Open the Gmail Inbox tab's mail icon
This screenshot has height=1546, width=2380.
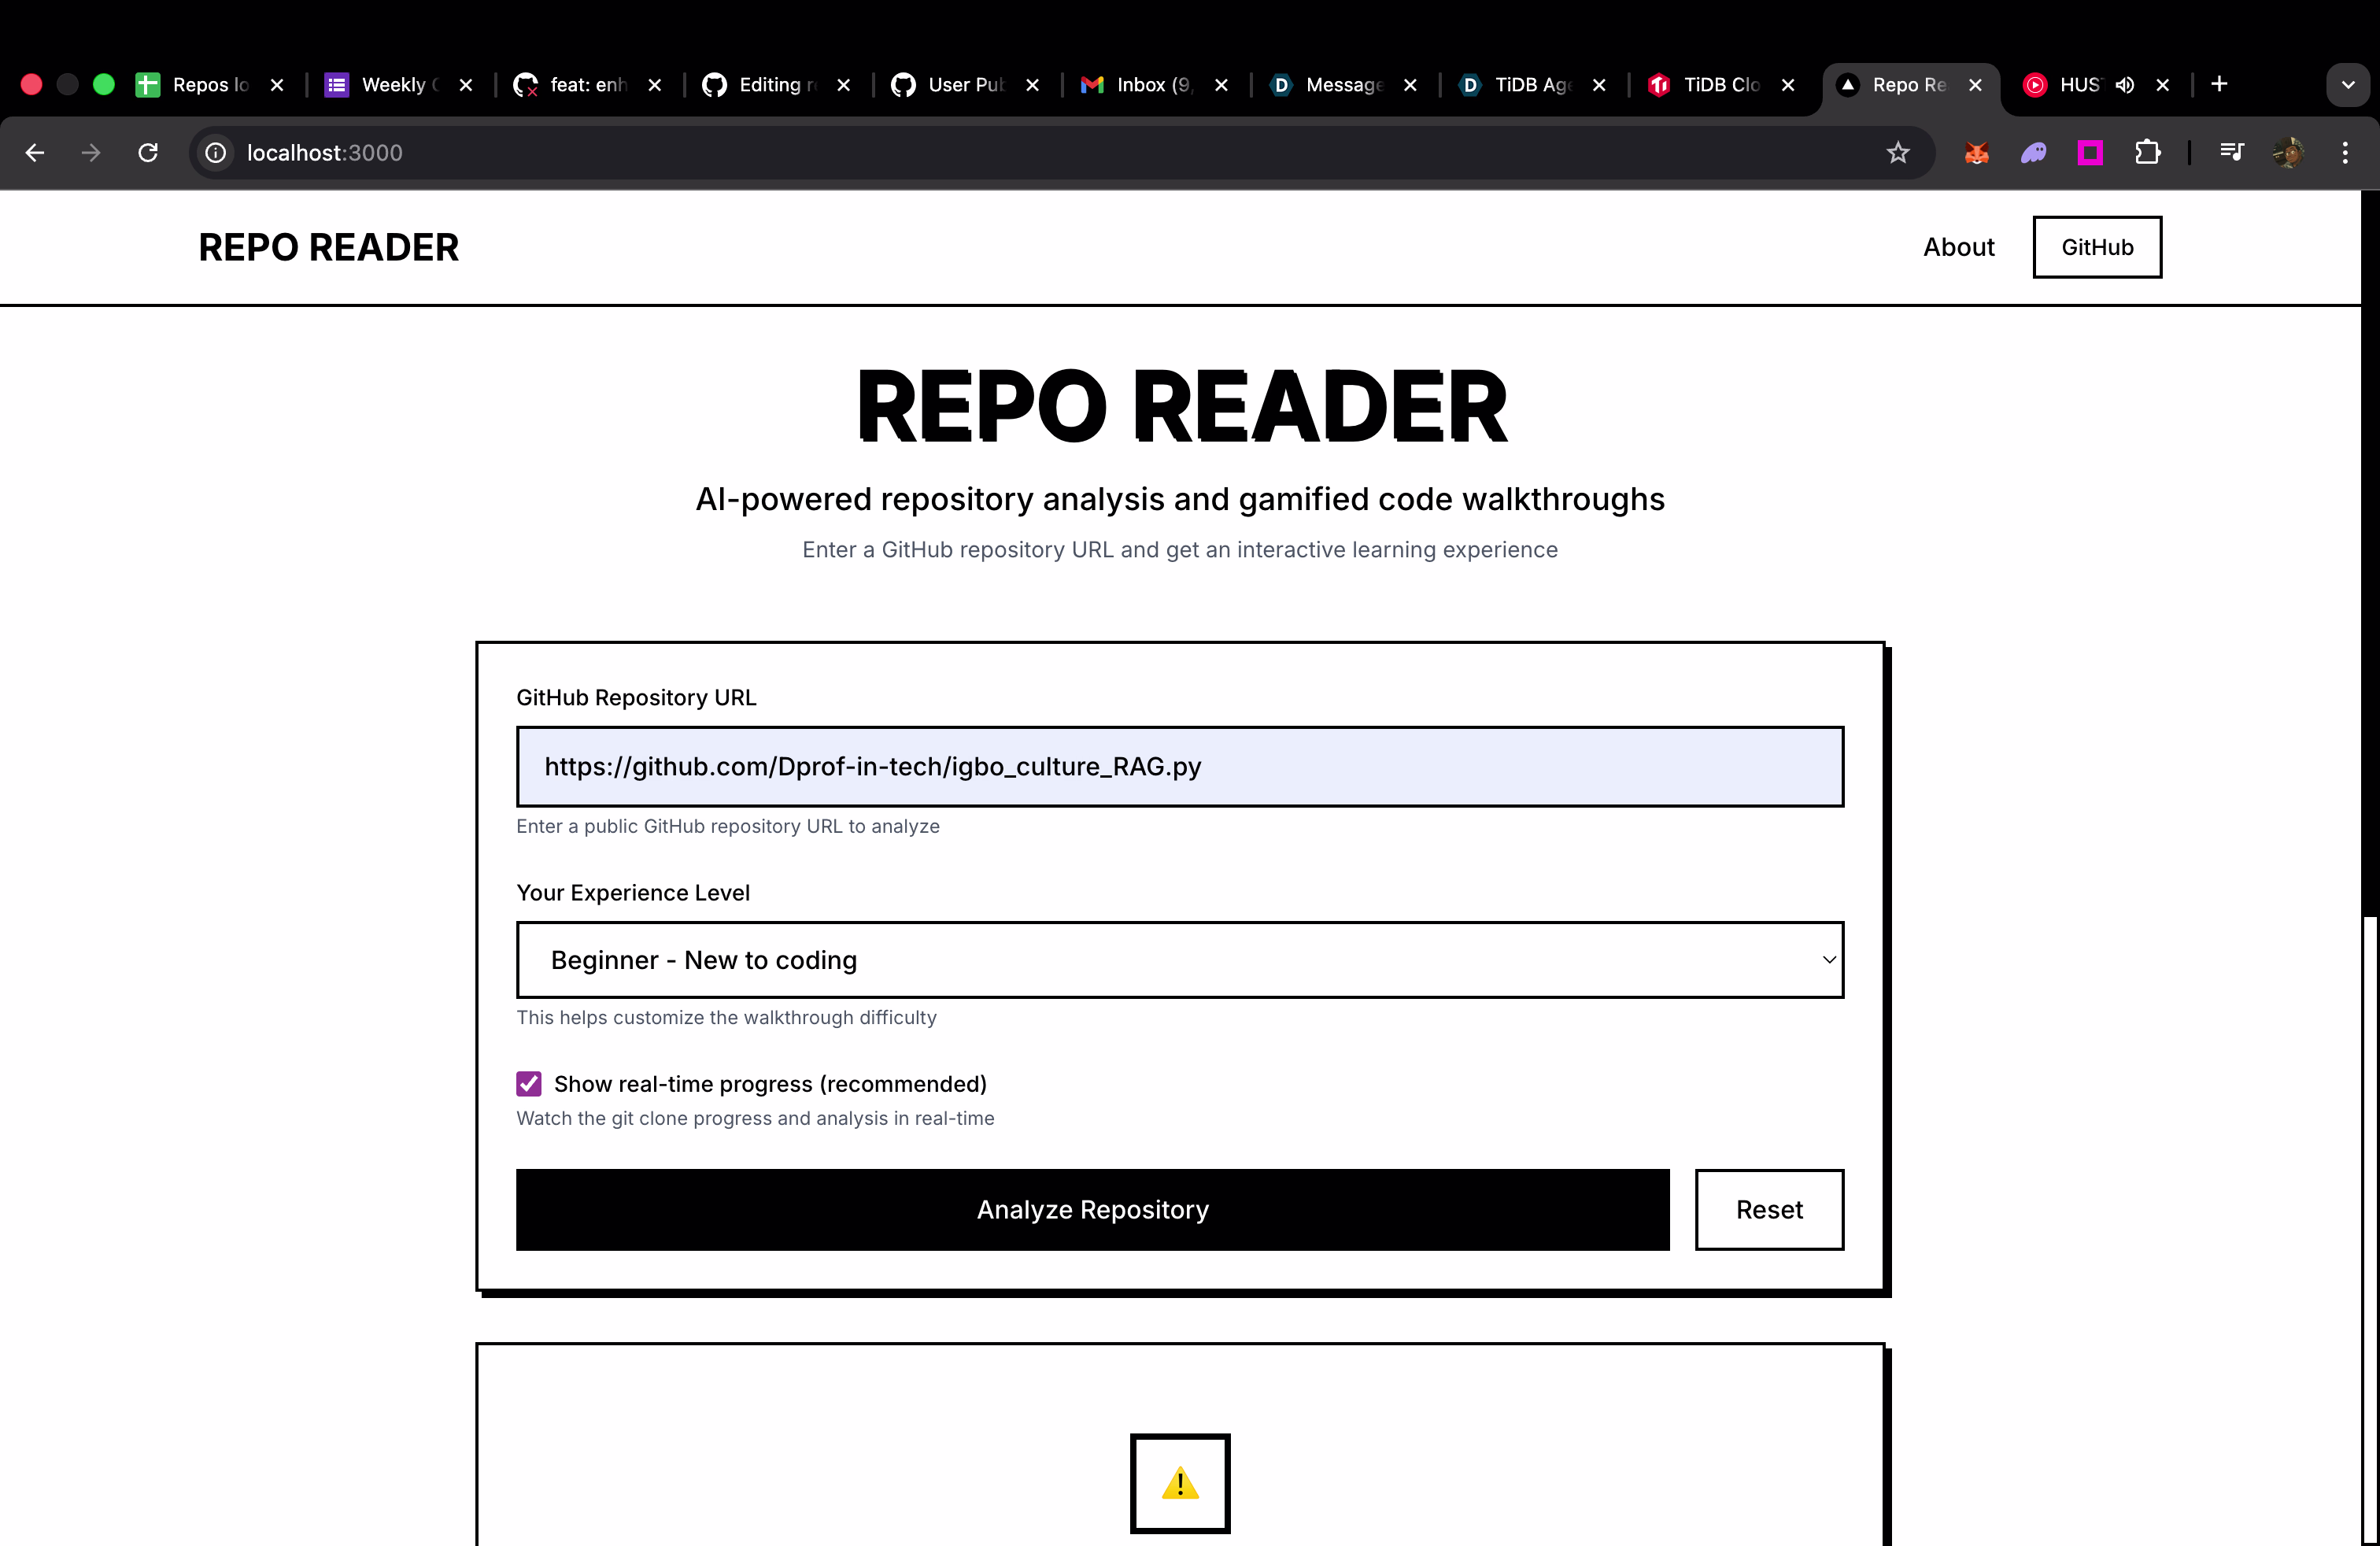click(1089, 85)
